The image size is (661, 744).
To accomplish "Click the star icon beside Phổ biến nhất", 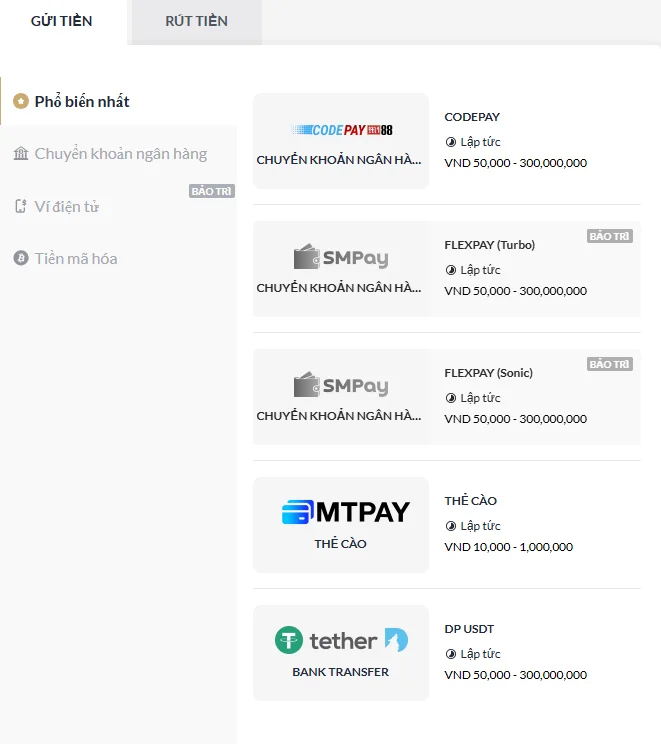I will coord(20,101).
